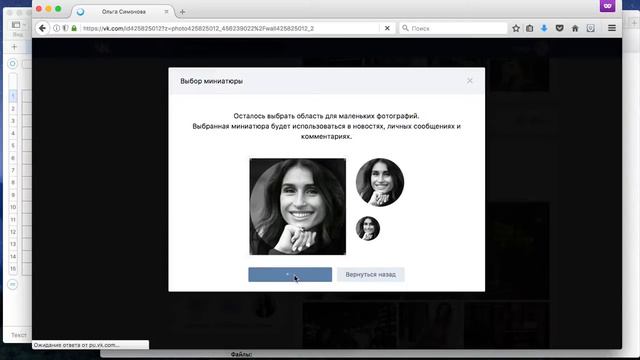Screen dimensions: 640x360
Task: Close the Ольга Симонова tab
Action: tap(166, 12)
